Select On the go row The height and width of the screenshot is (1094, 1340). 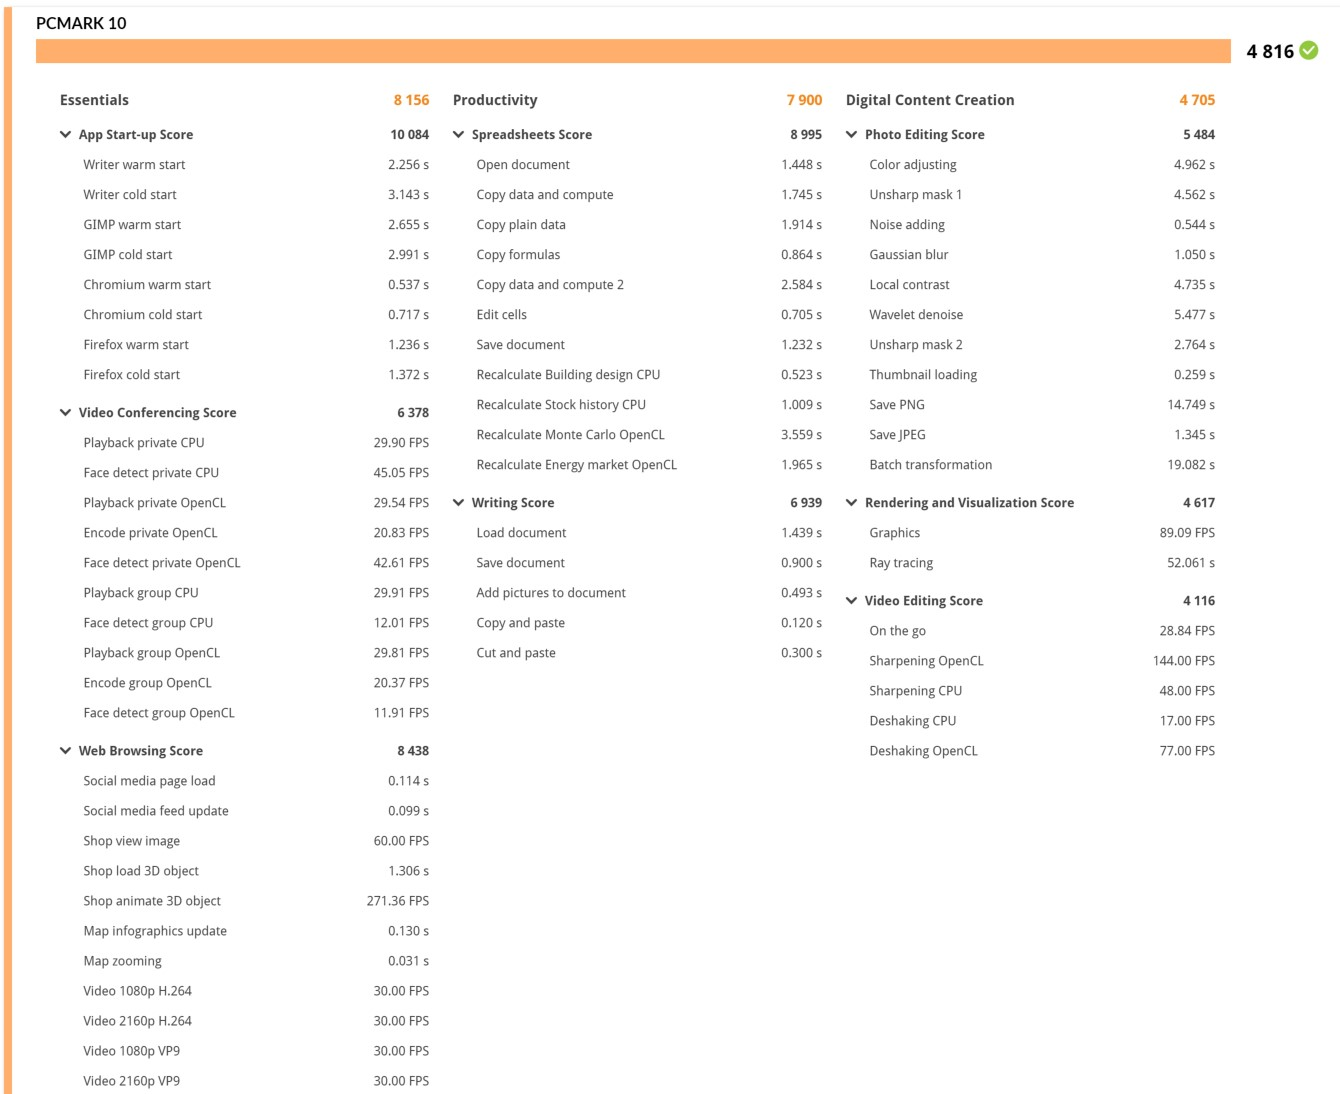(1042, 630)
